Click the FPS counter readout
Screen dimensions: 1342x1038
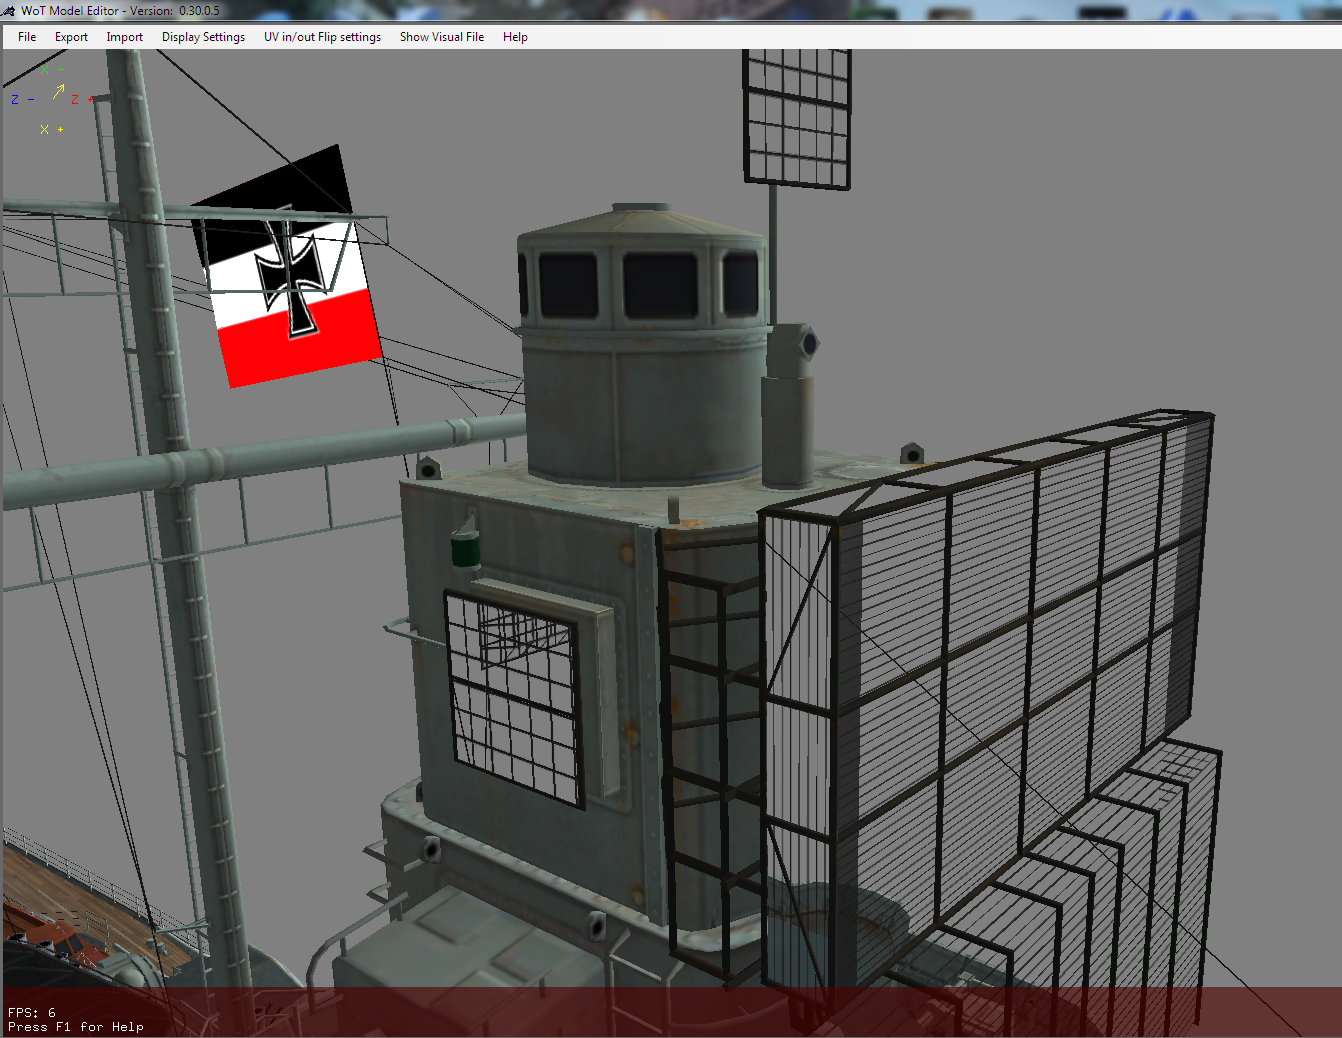pos(32,1012)
